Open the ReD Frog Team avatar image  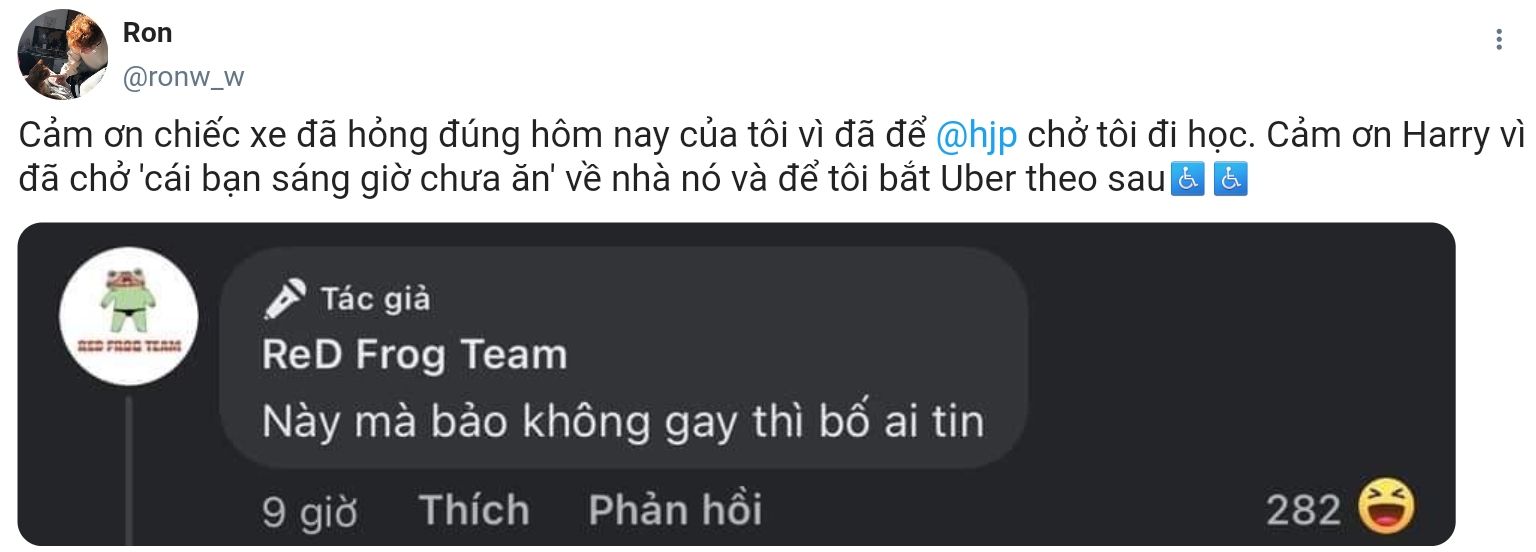coord(128,318)
